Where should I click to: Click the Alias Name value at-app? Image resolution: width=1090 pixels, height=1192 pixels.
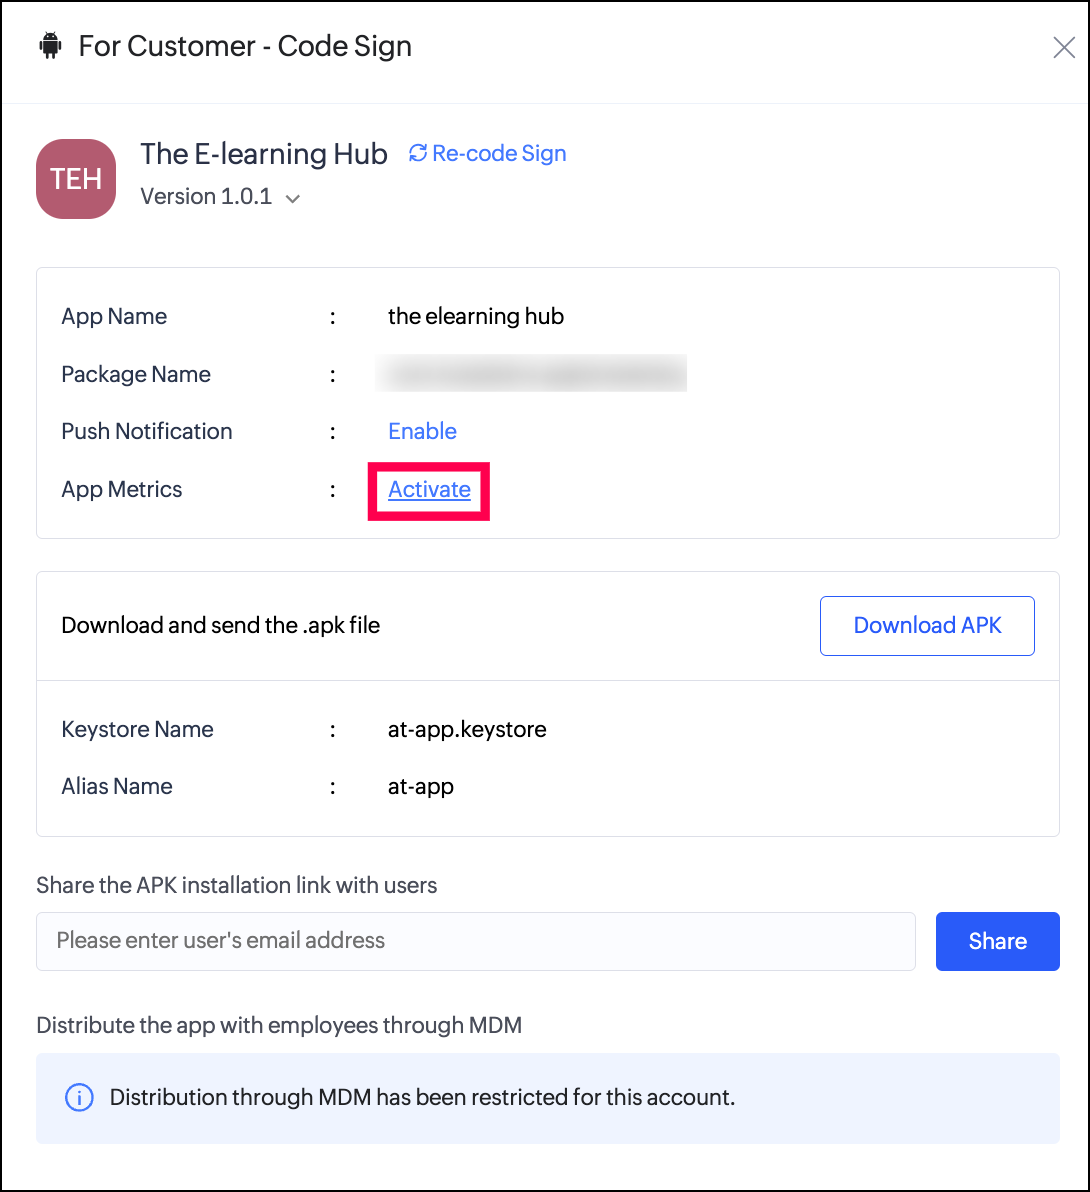click(421, 786)
